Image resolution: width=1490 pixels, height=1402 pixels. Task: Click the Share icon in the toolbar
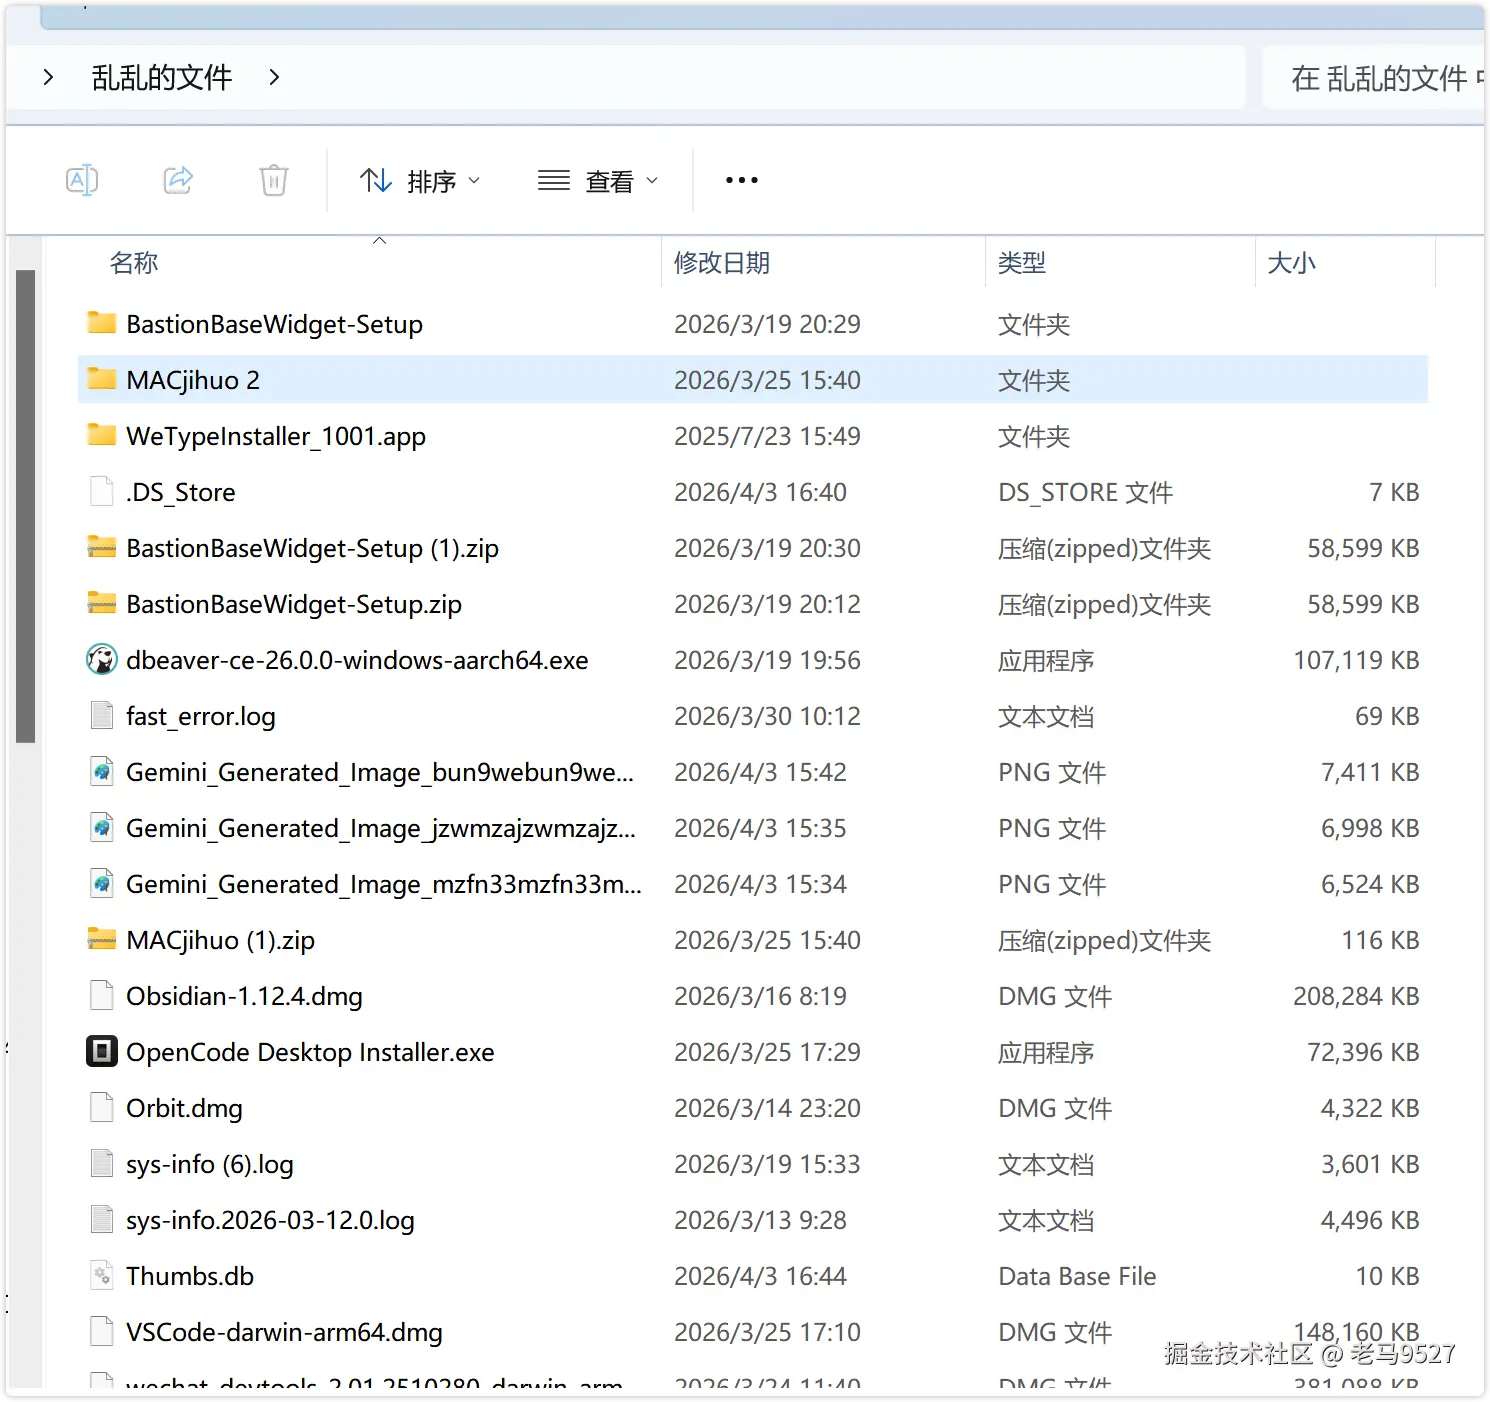178,180
